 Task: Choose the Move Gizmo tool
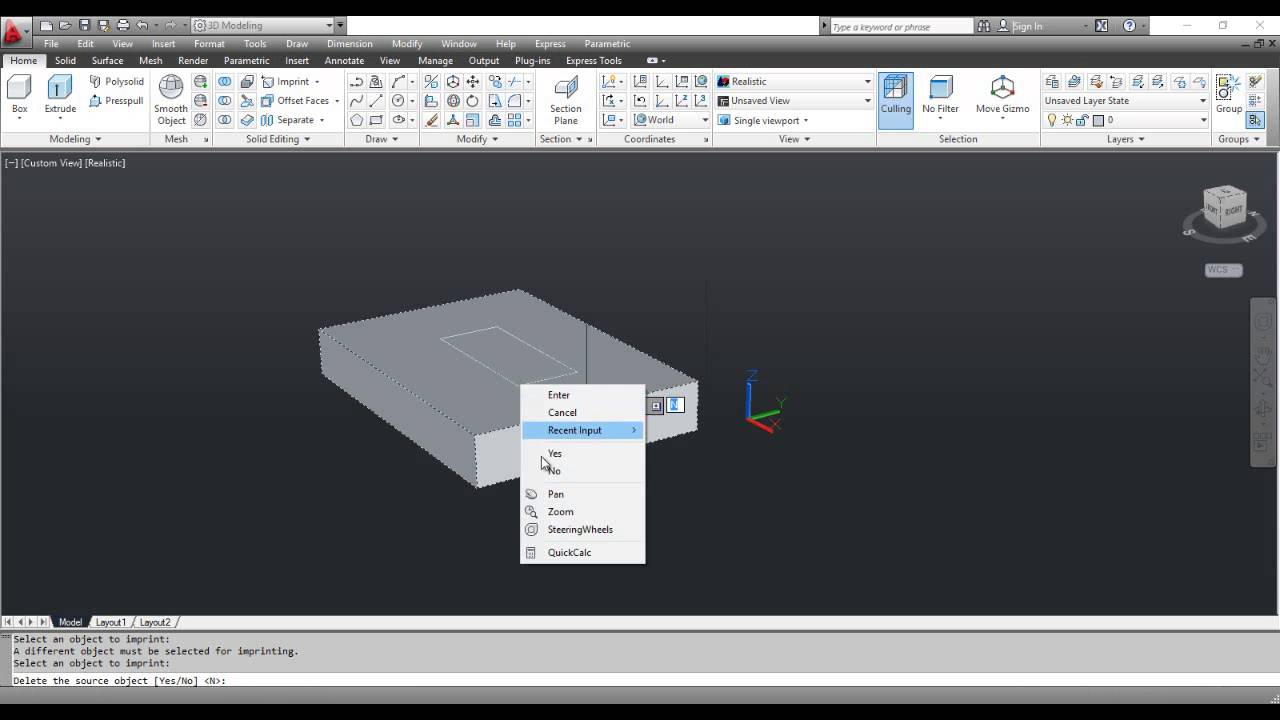(x=1002, y=97)
